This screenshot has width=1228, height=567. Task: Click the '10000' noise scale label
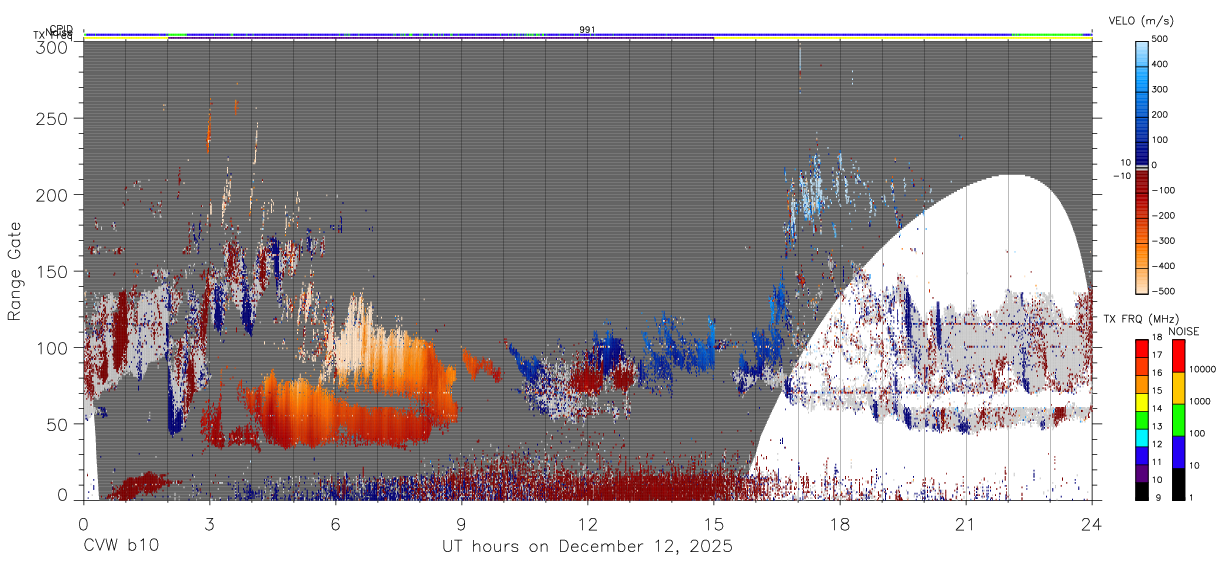(x=1203, y=370)
